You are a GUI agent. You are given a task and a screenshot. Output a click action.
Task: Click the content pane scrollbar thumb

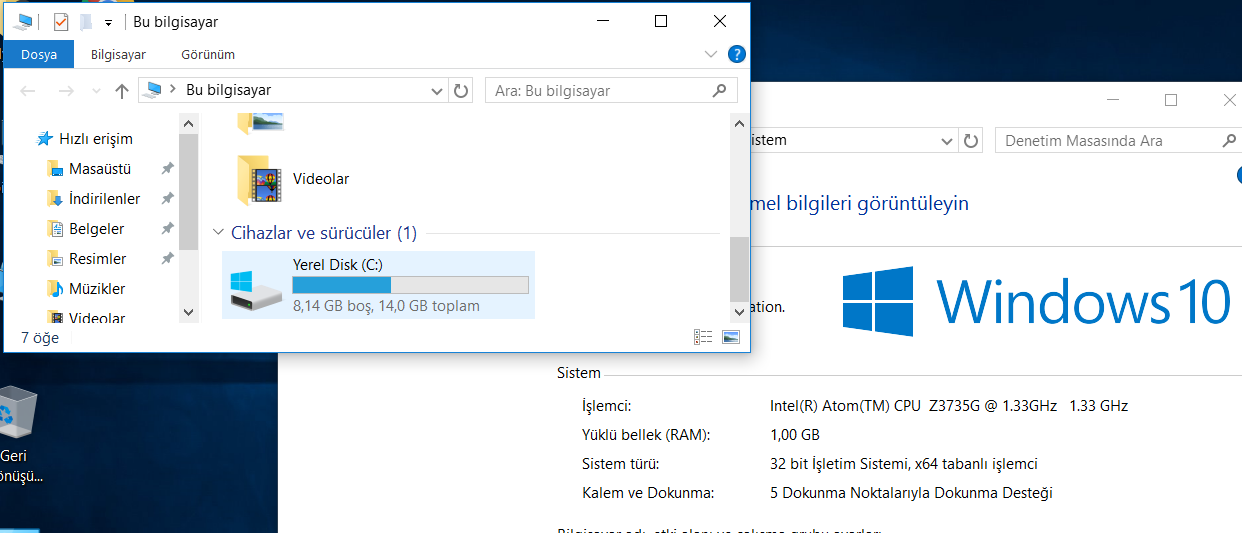point(739,268)
